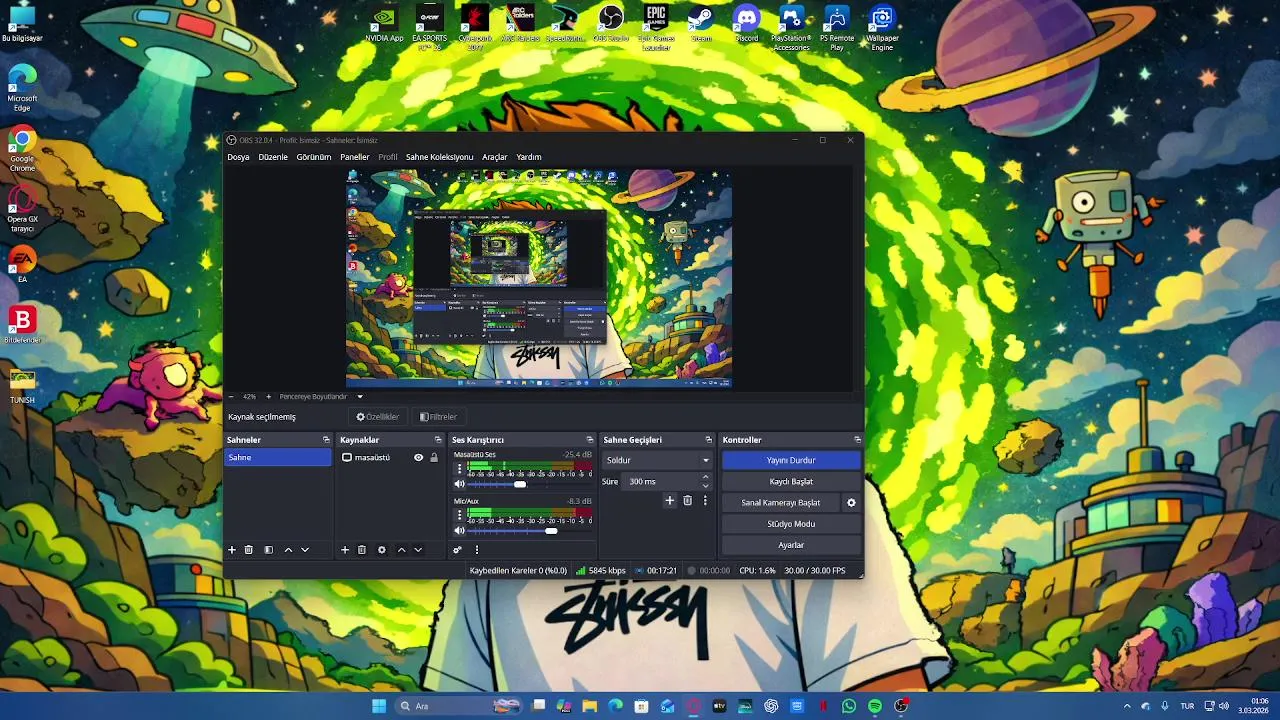Increase Süre duration with up arrow
This screenshot has width=1280, height=720.
pos(705,477)
